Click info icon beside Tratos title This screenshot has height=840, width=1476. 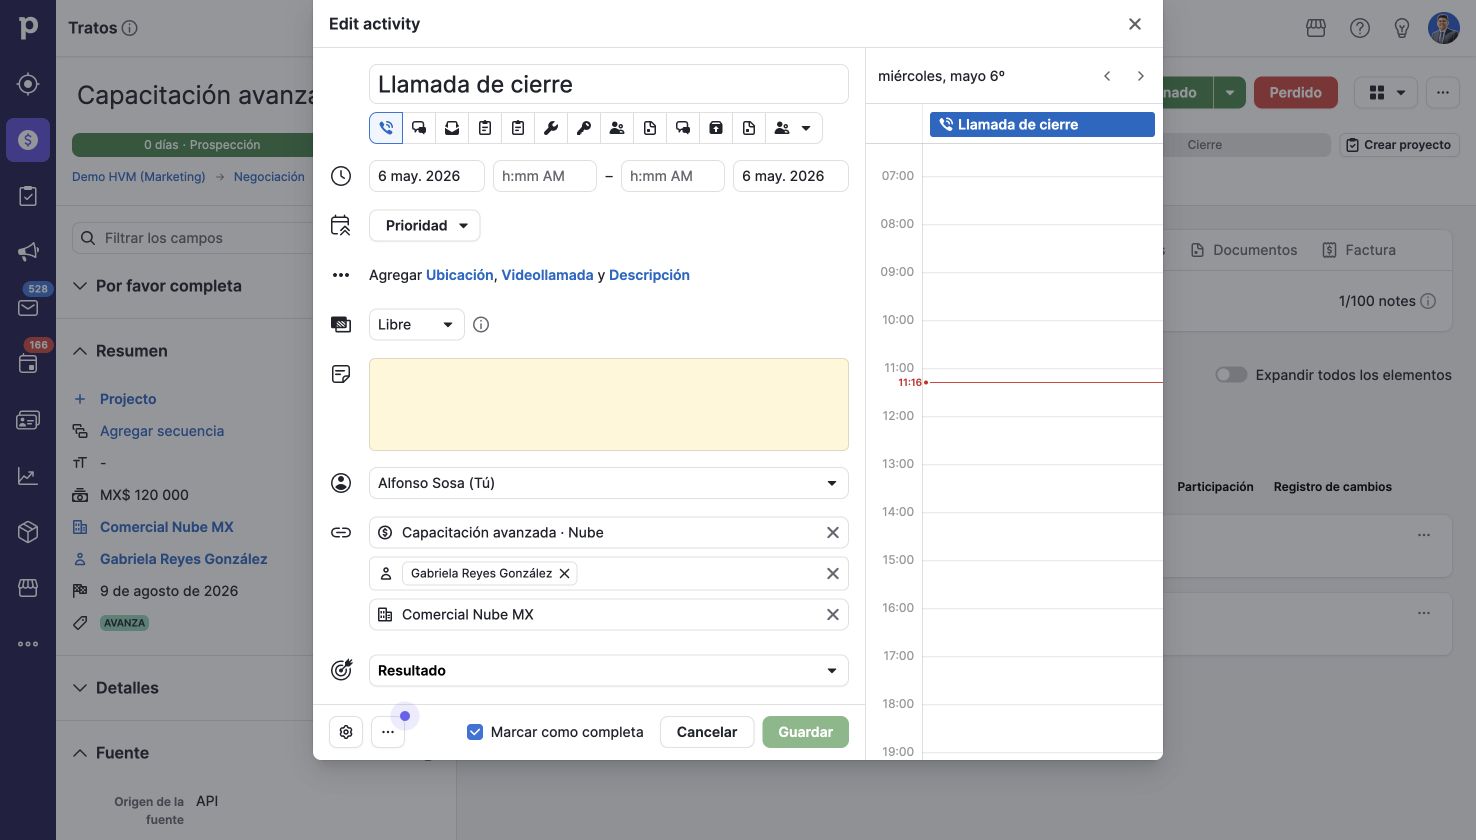click(129, 28)
